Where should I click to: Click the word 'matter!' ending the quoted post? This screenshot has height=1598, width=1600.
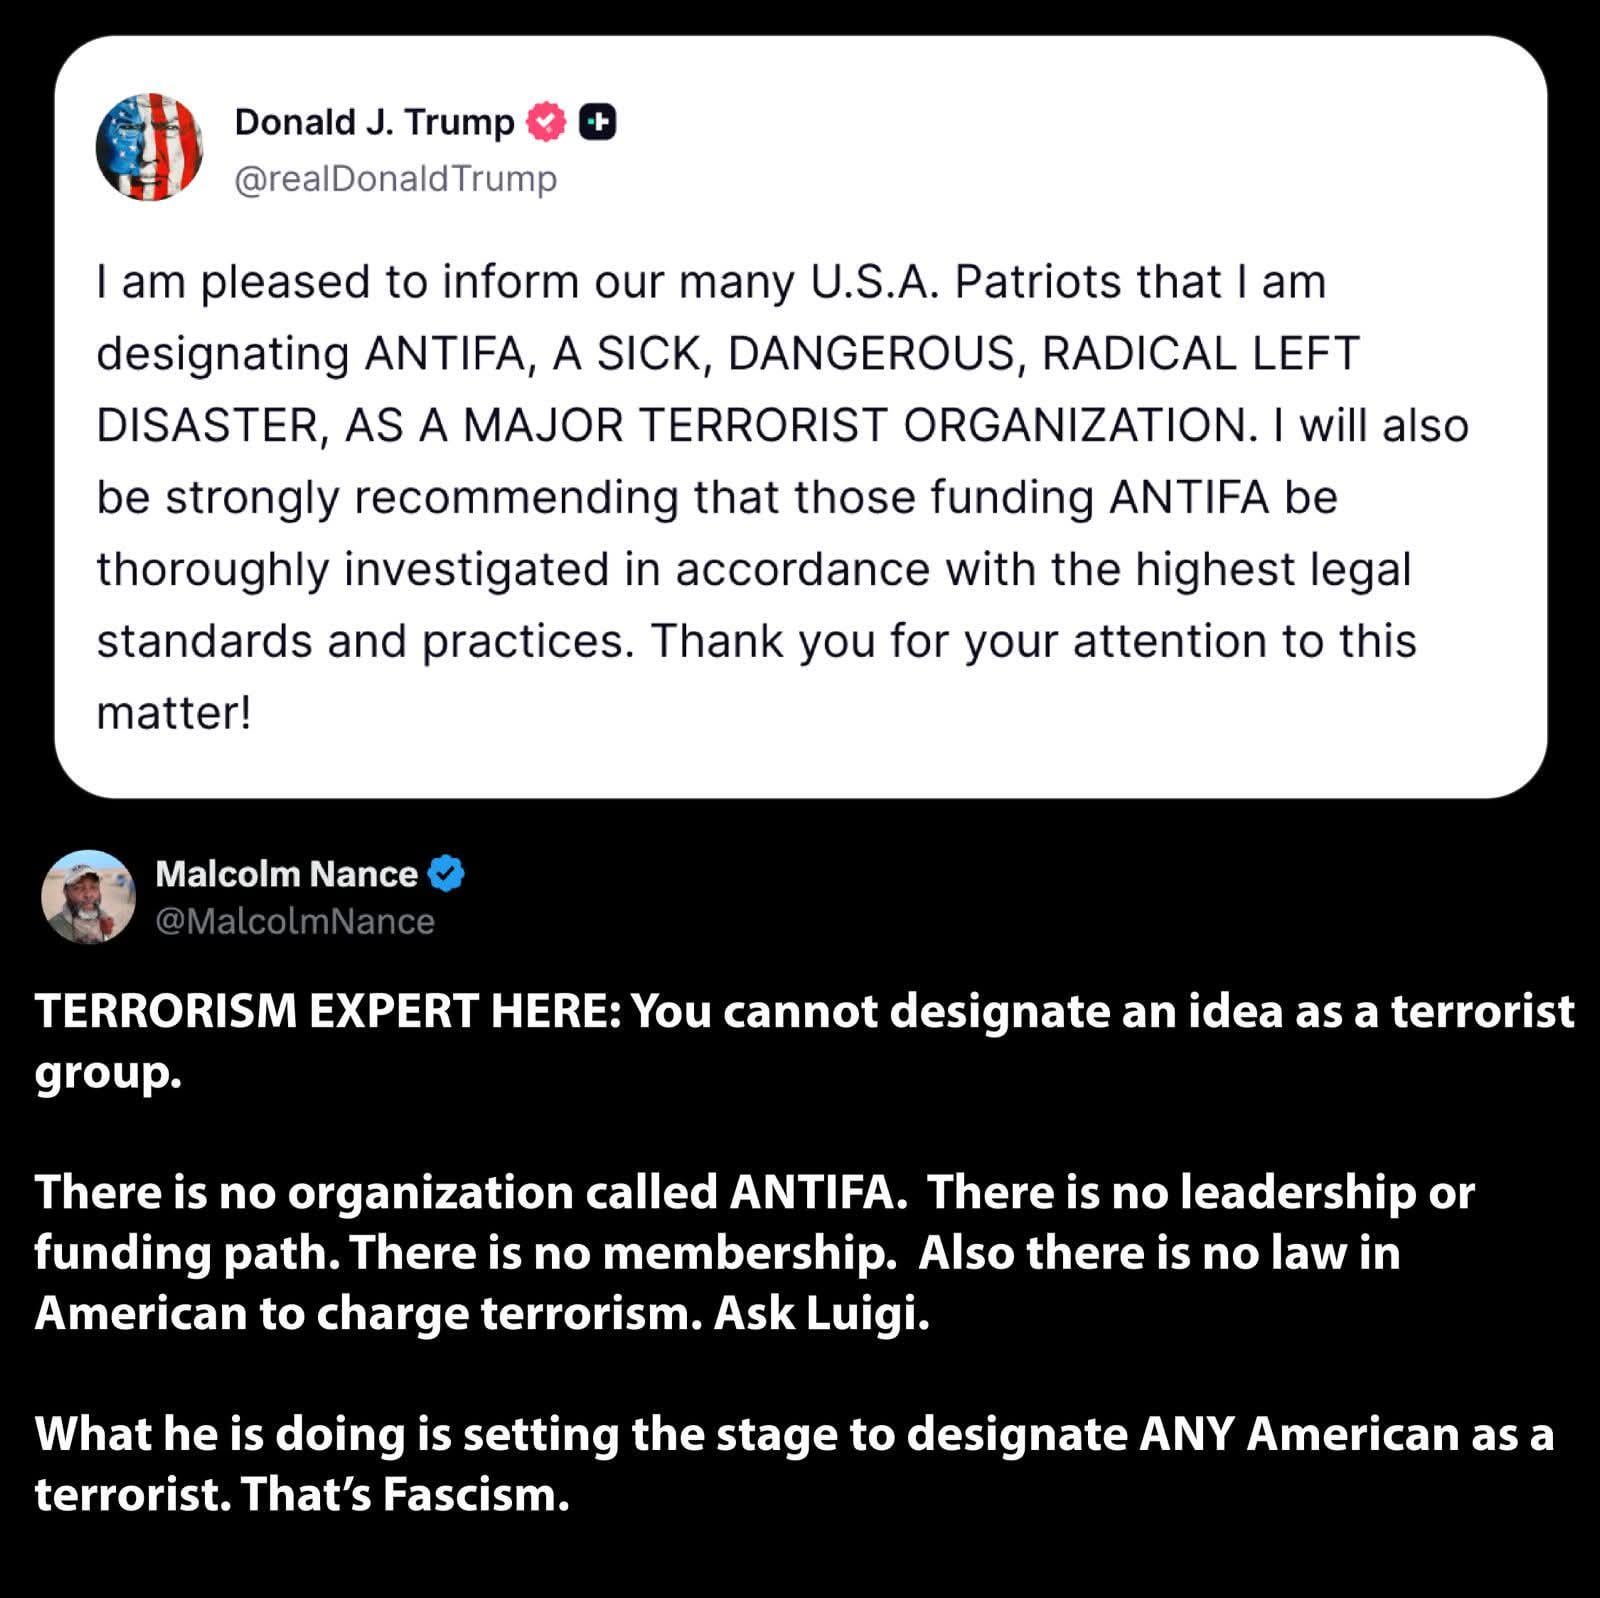click(174, 713)
